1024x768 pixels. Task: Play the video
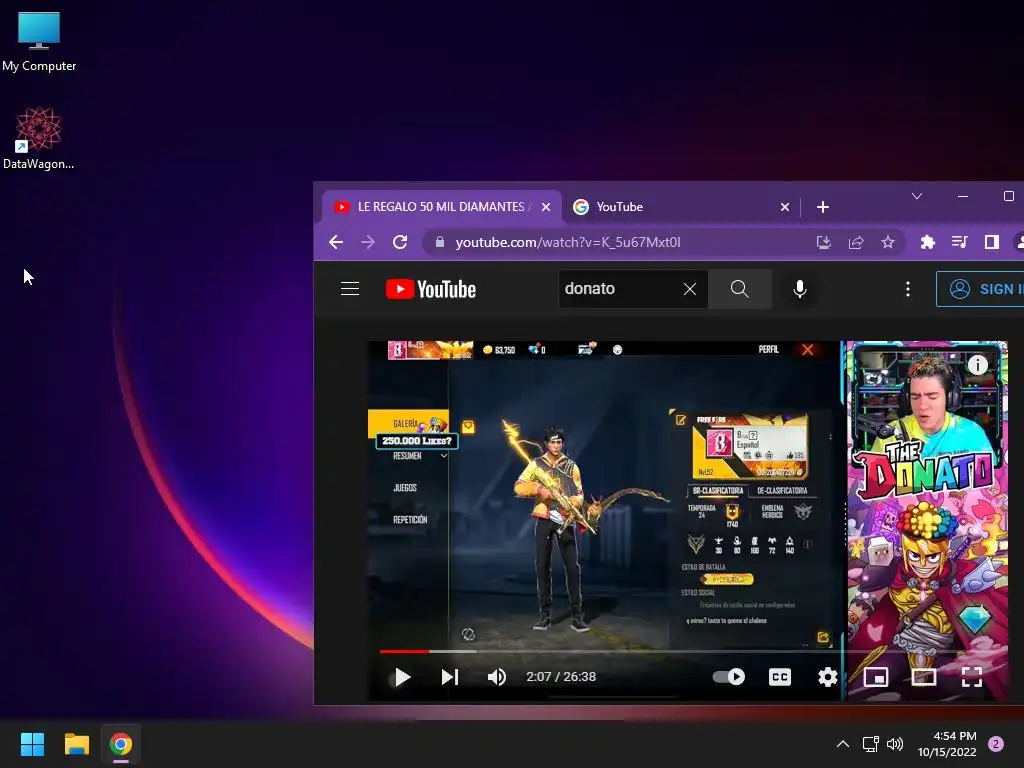pyautogui.click(x=402, y=677)
